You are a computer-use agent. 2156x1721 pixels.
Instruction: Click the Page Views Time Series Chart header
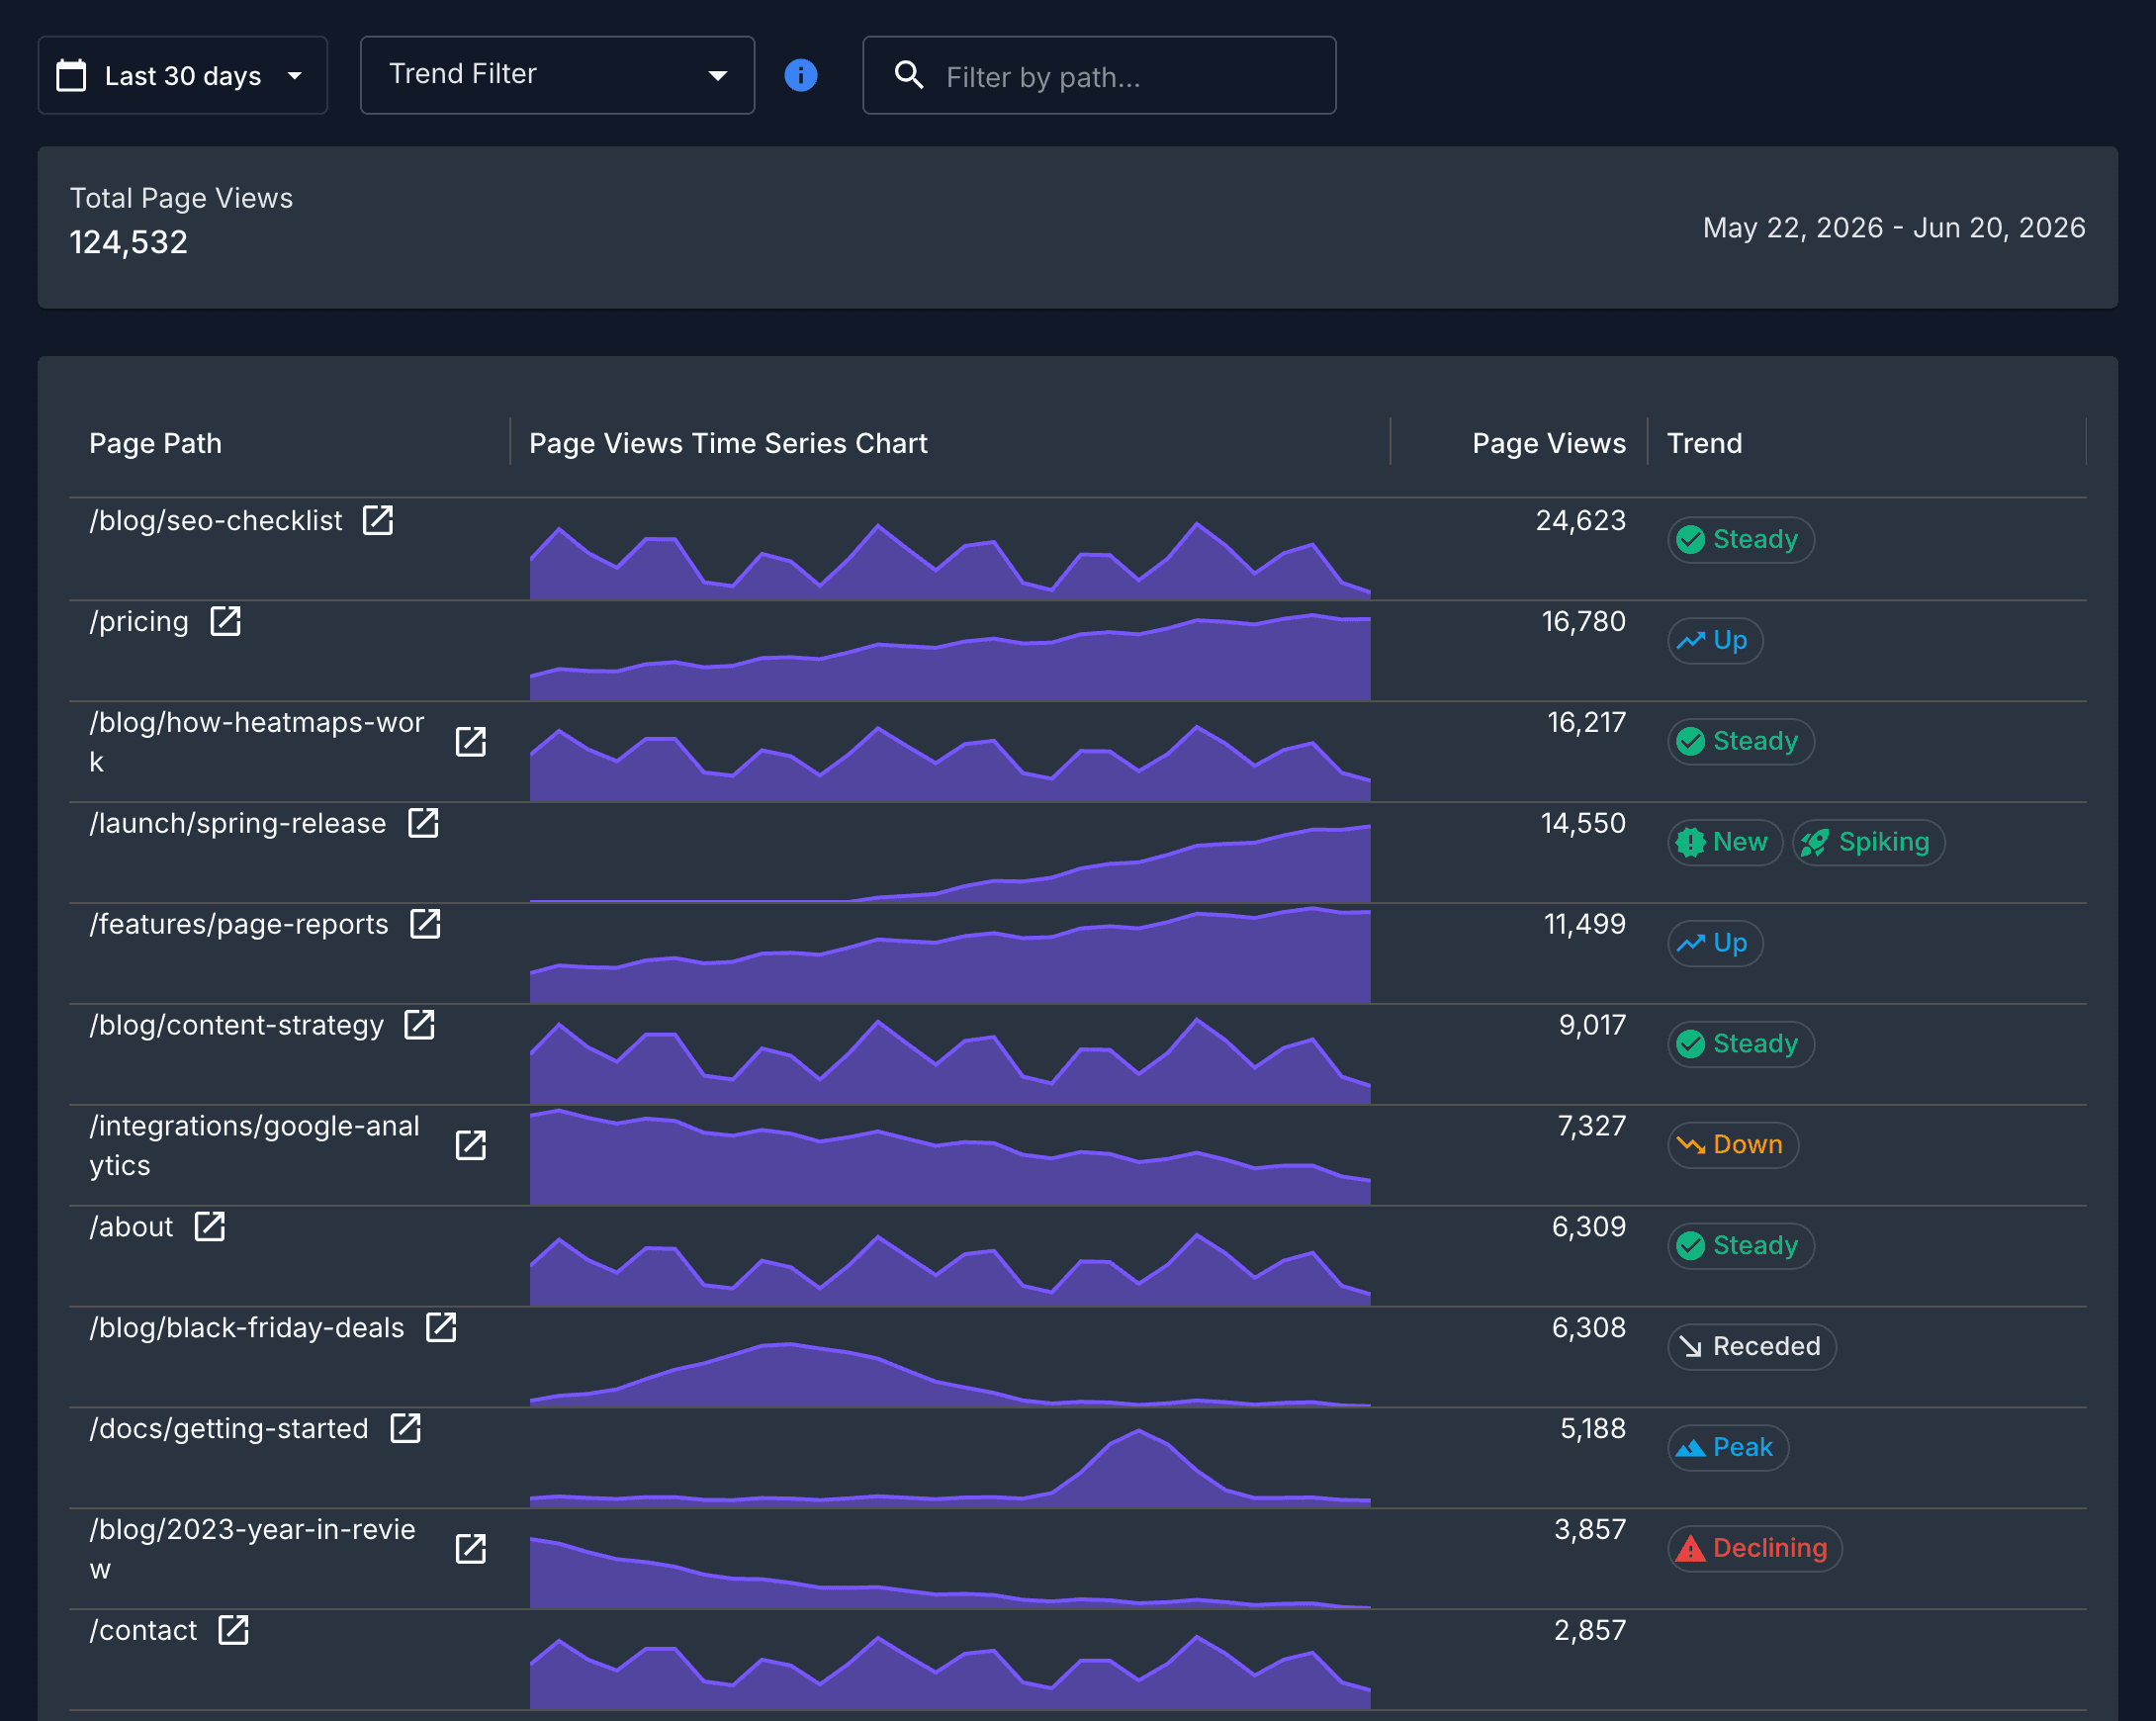pyautogui.click(x=728, y=443)
